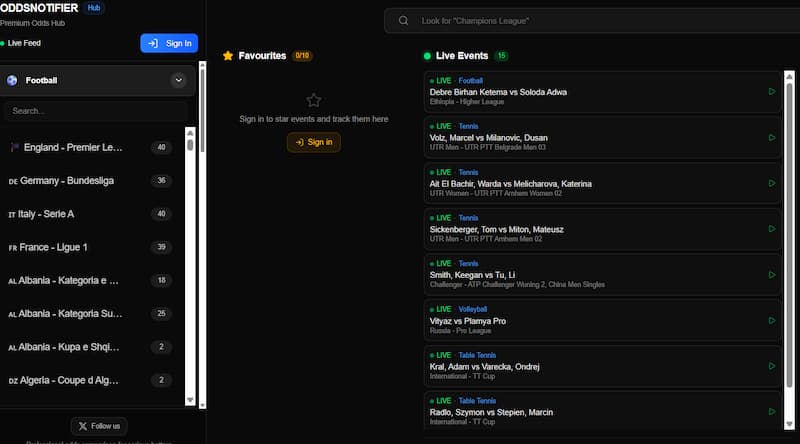Click the Premier League count badge 40
This screenshot has height=444, width=800.
(x=161, y=147)
